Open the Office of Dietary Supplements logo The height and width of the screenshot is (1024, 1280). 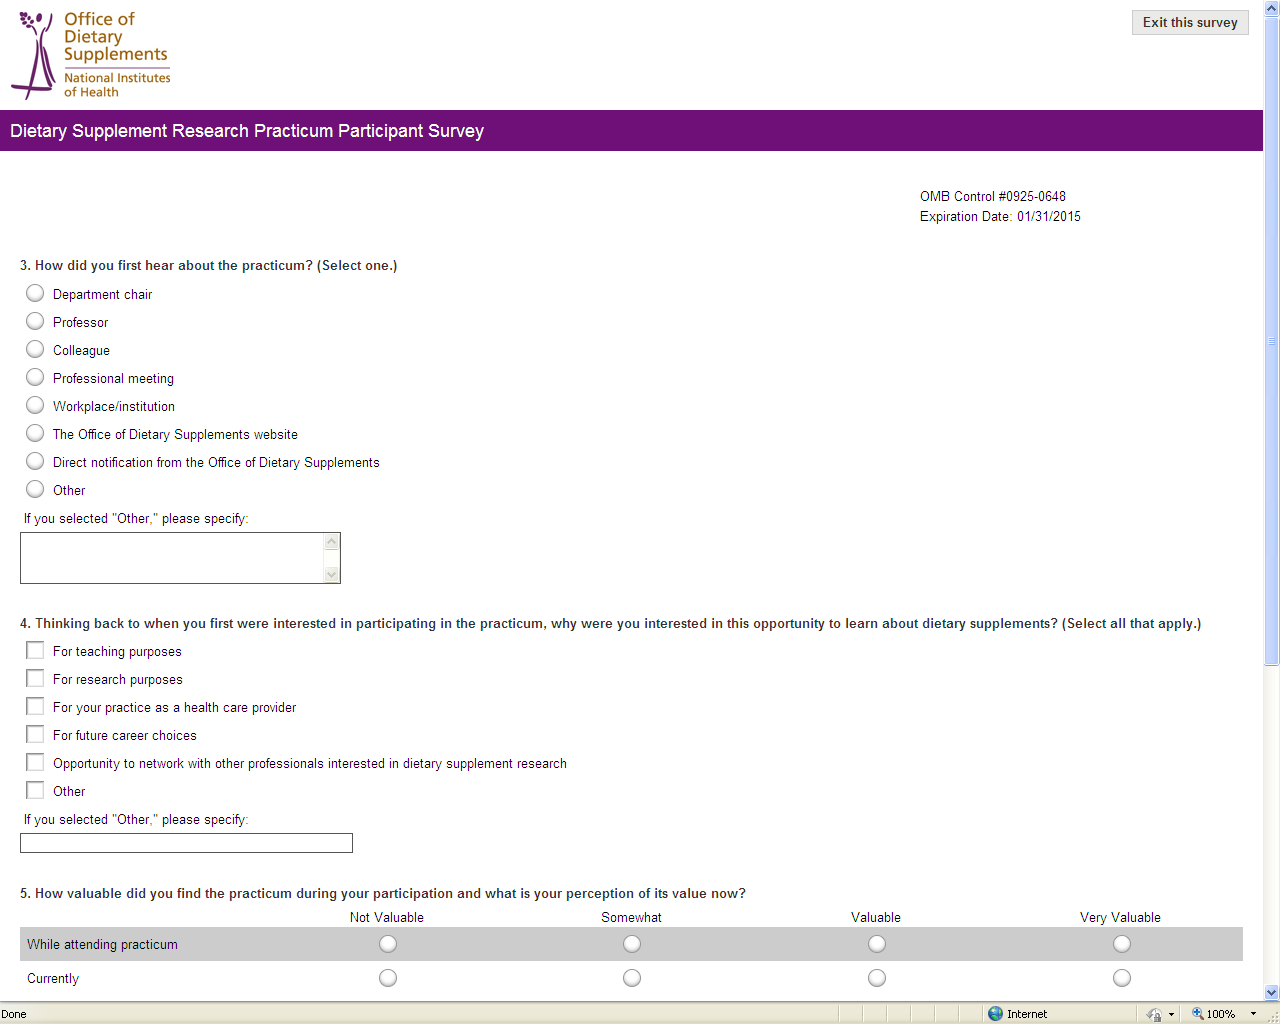(91, 55)
